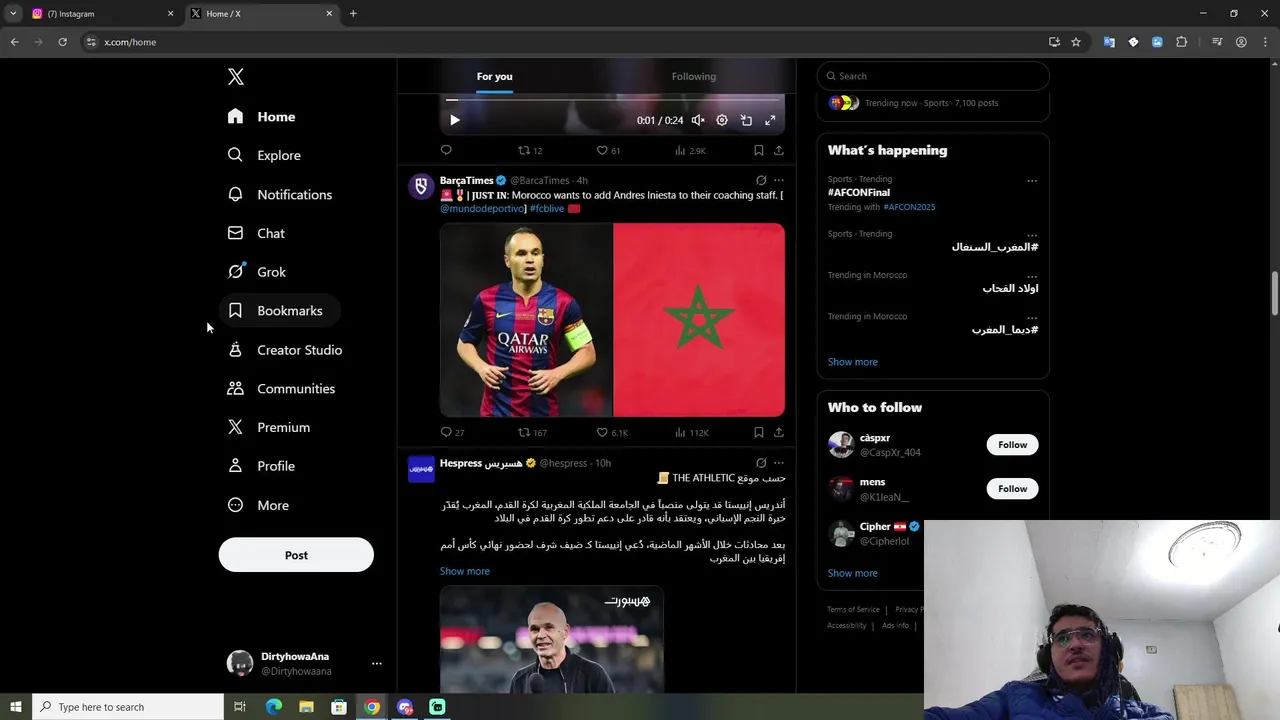Show more trends in What's happening

pos(853,362)
